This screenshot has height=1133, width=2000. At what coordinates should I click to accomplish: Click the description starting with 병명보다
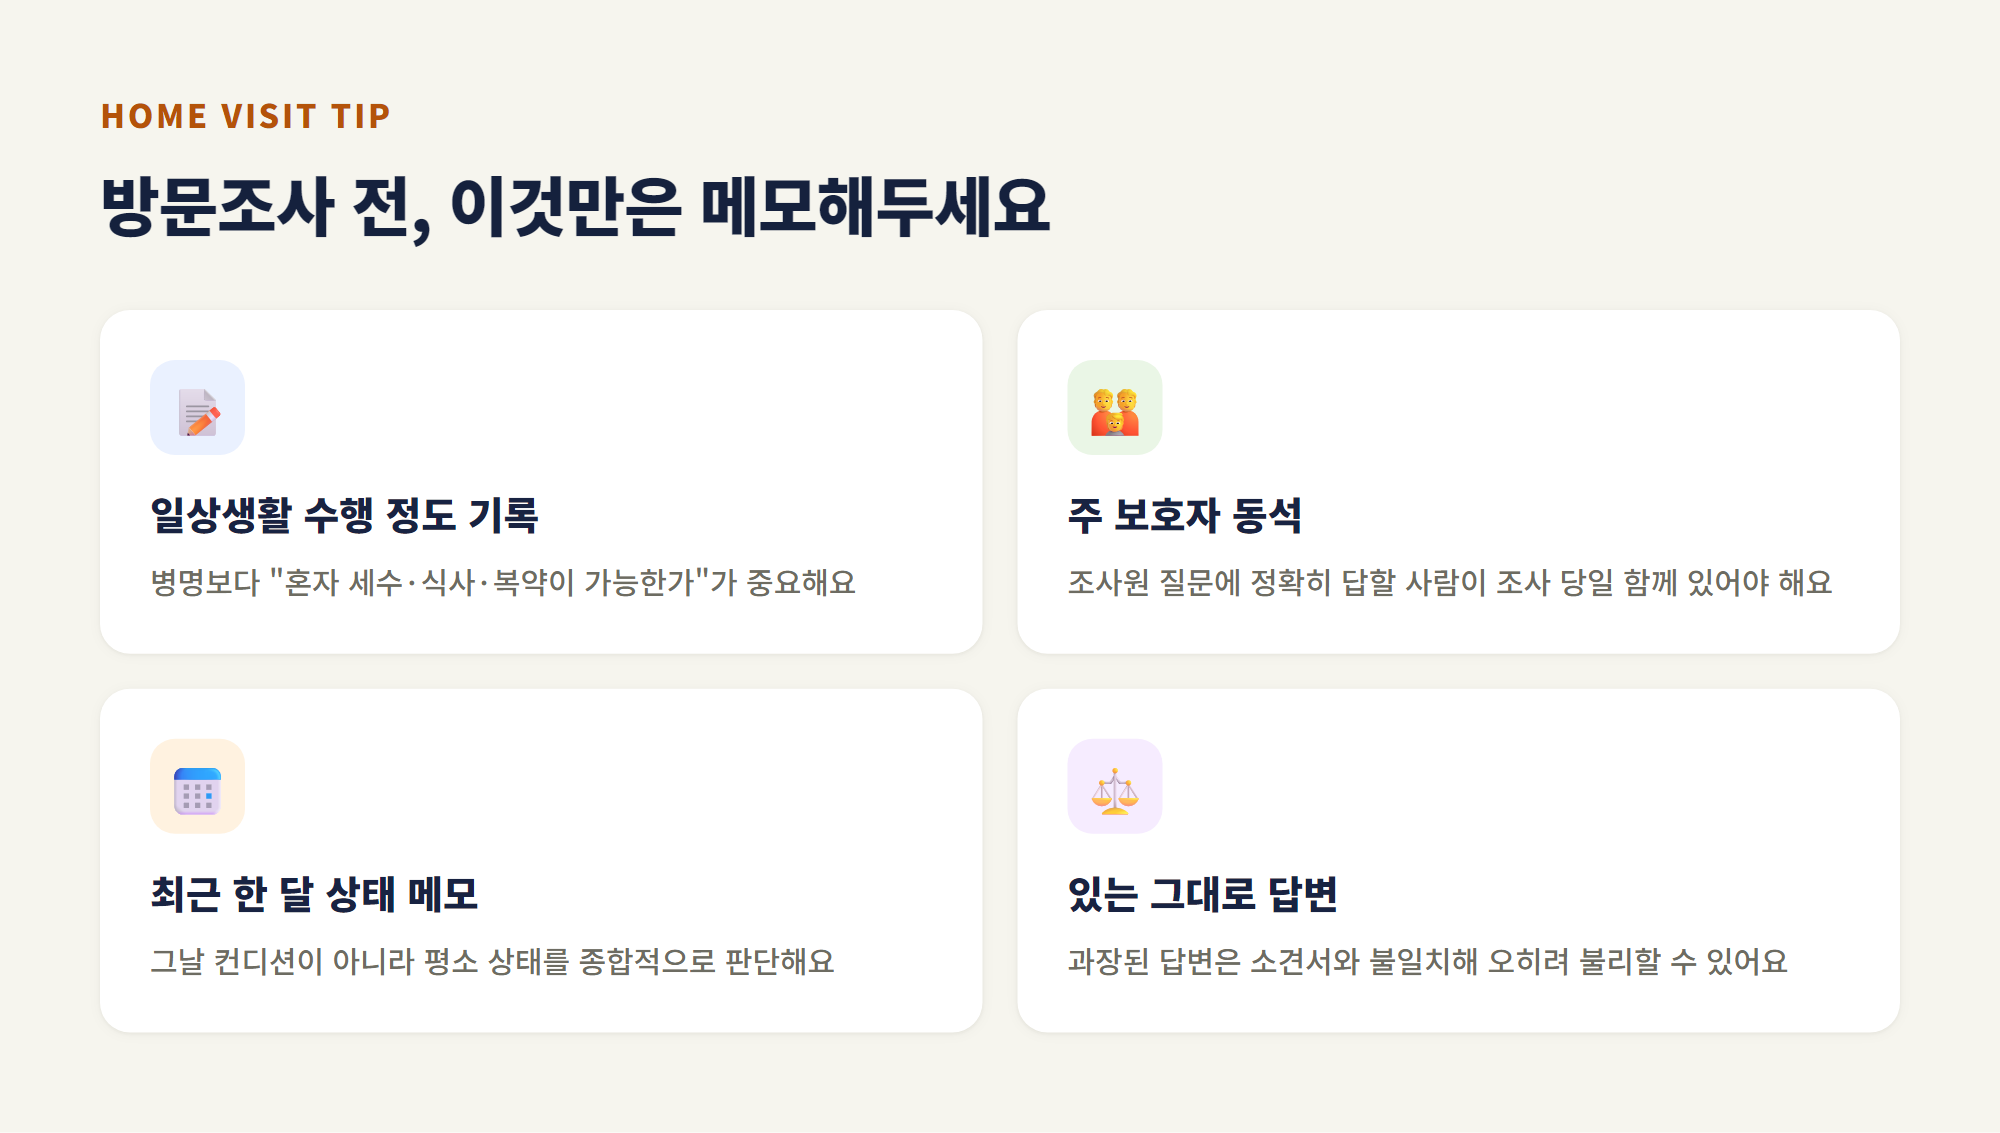(503, 582)
